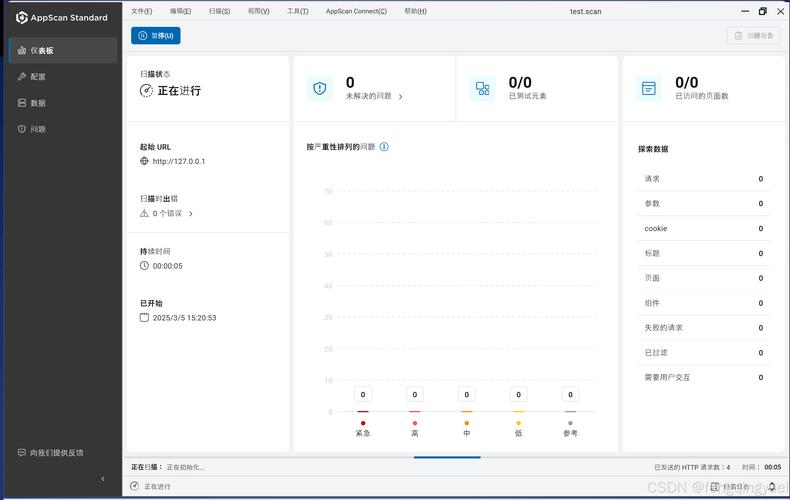The height and width of the screenshot is (500, 790).
Task: Collapse the sidebar with the chevron arrow
Action: pos(103,478)
